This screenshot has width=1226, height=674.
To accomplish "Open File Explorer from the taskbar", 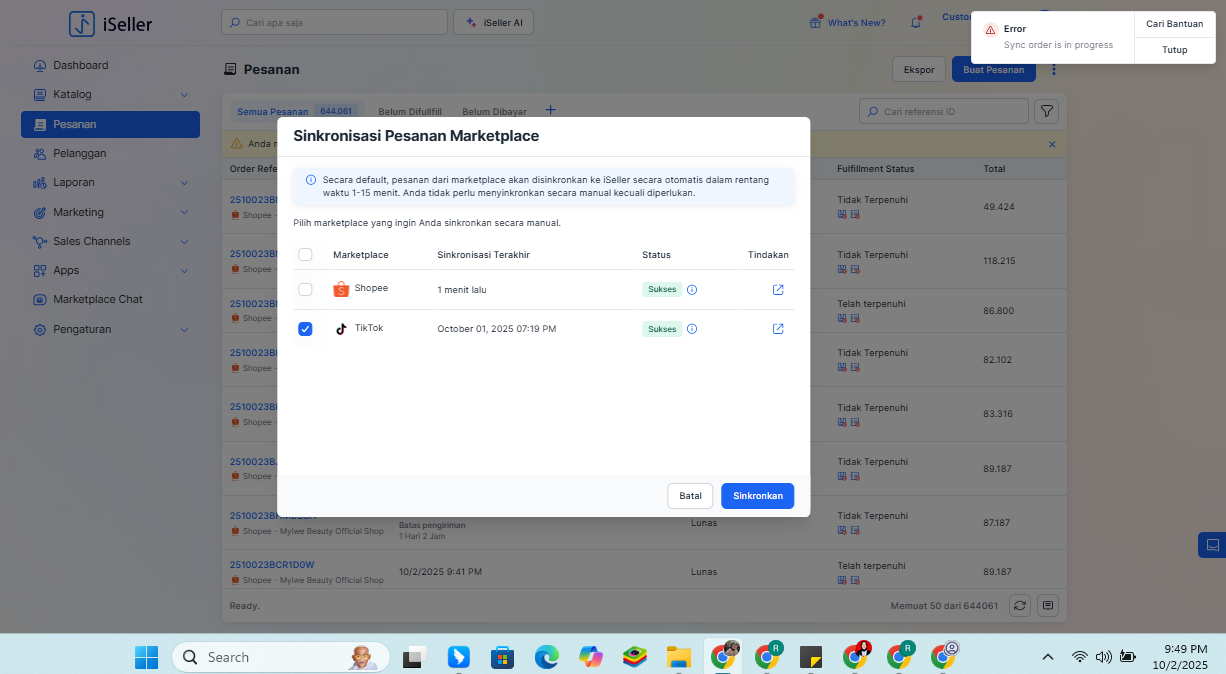I will point(679,657).
